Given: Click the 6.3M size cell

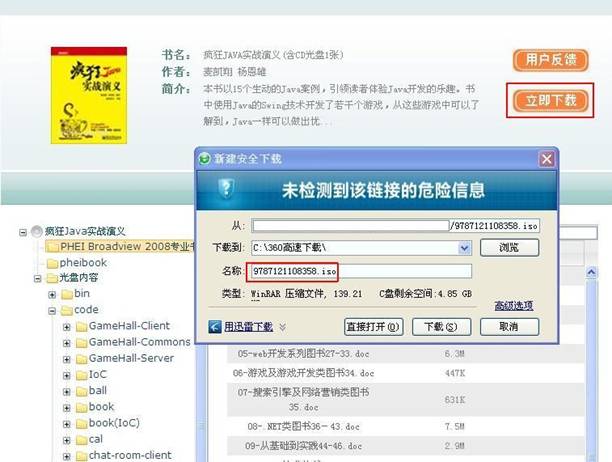Looking at the screenshot, I should 454,354.
